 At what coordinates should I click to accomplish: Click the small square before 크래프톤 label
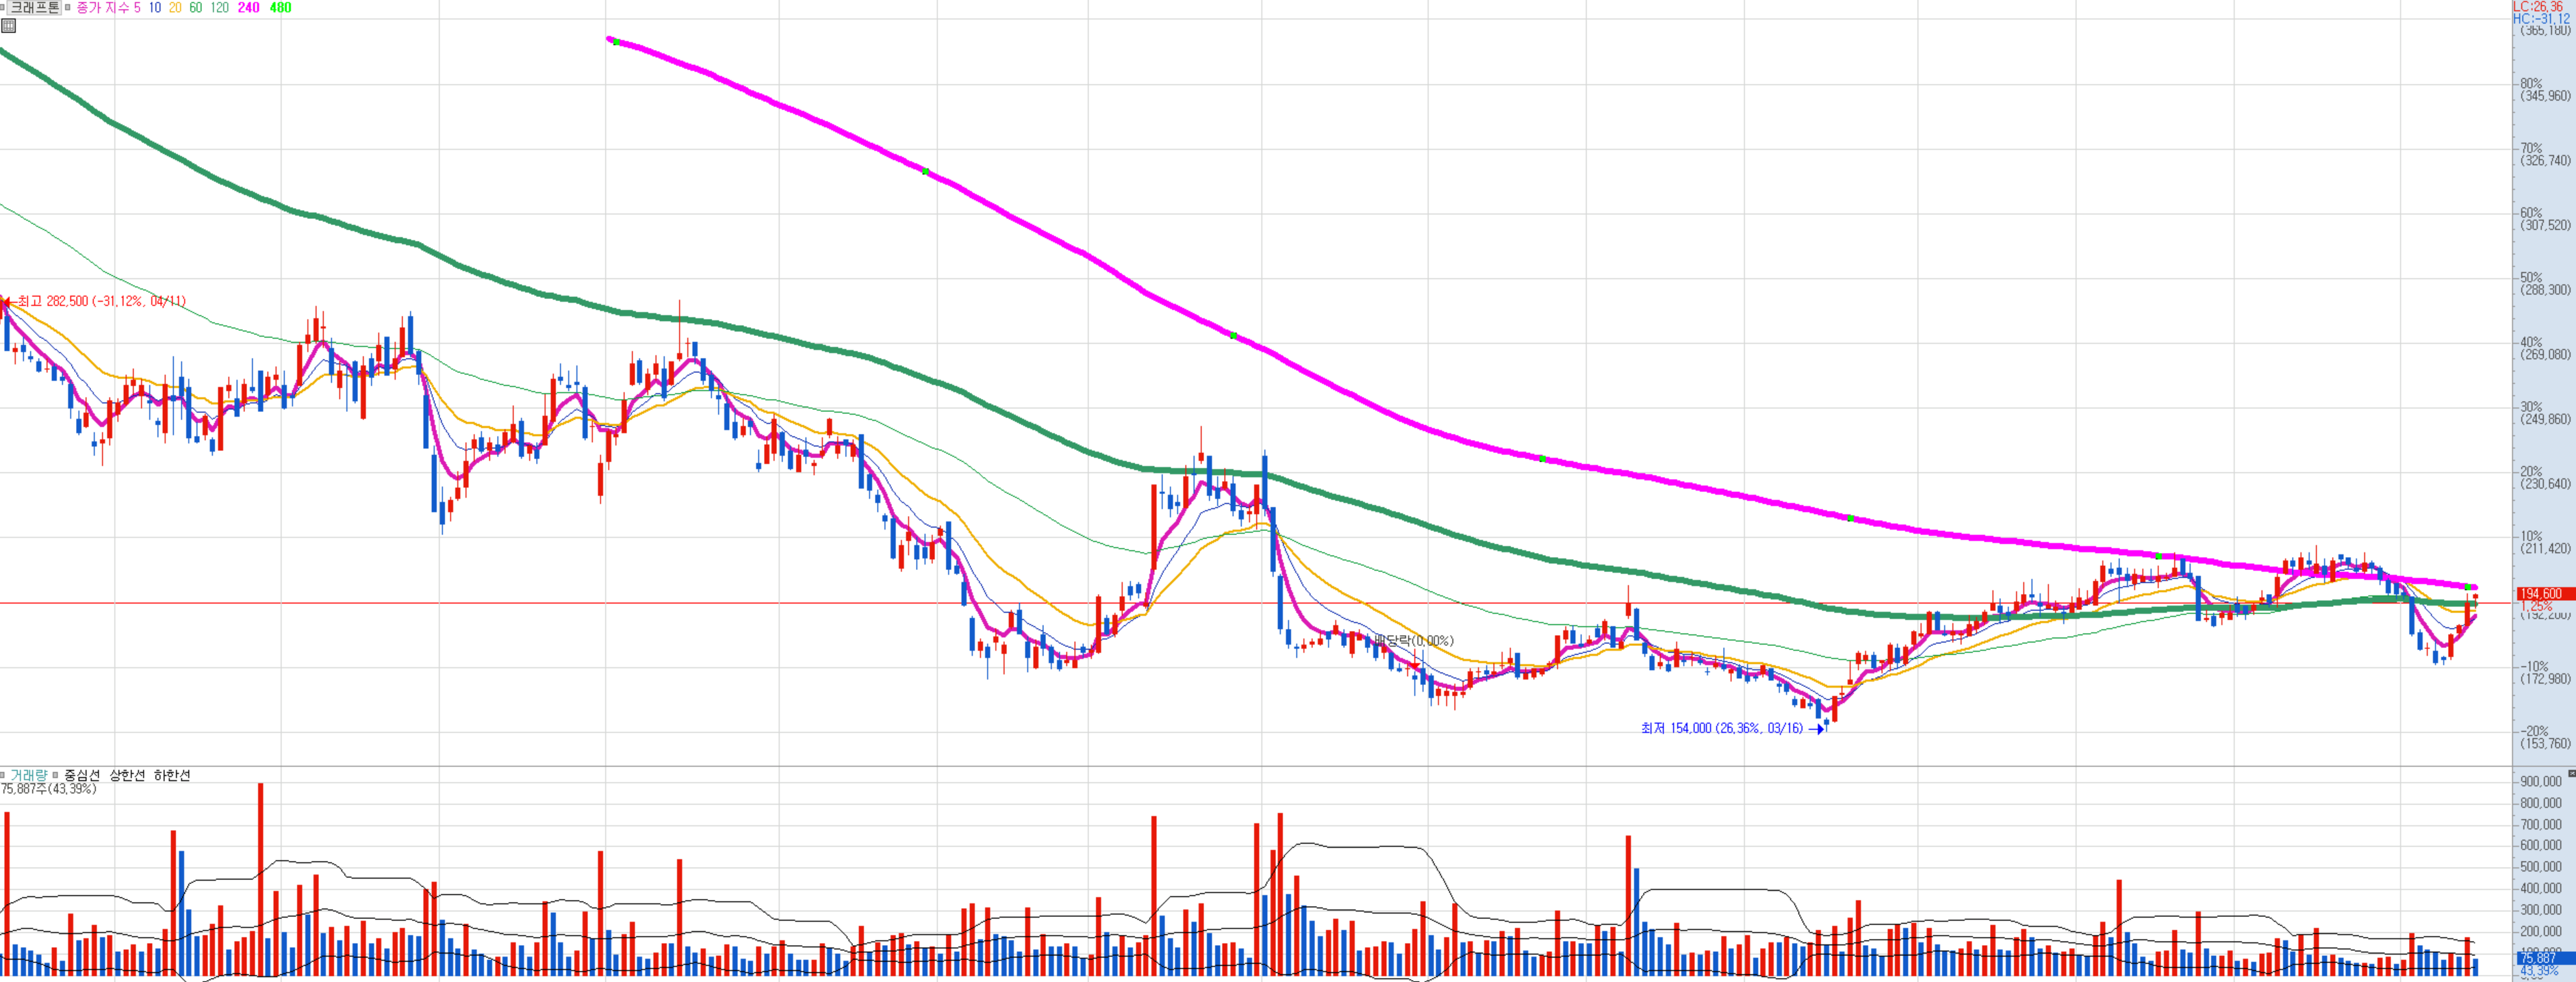pyautogui.click(x=3, y=7)
